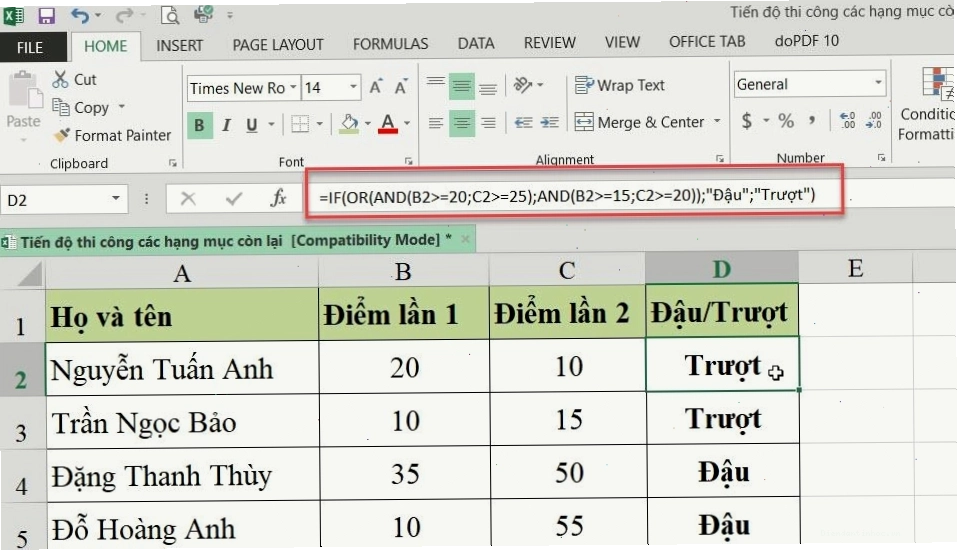Toggle Italic formatting

click(x=226, y=125)
